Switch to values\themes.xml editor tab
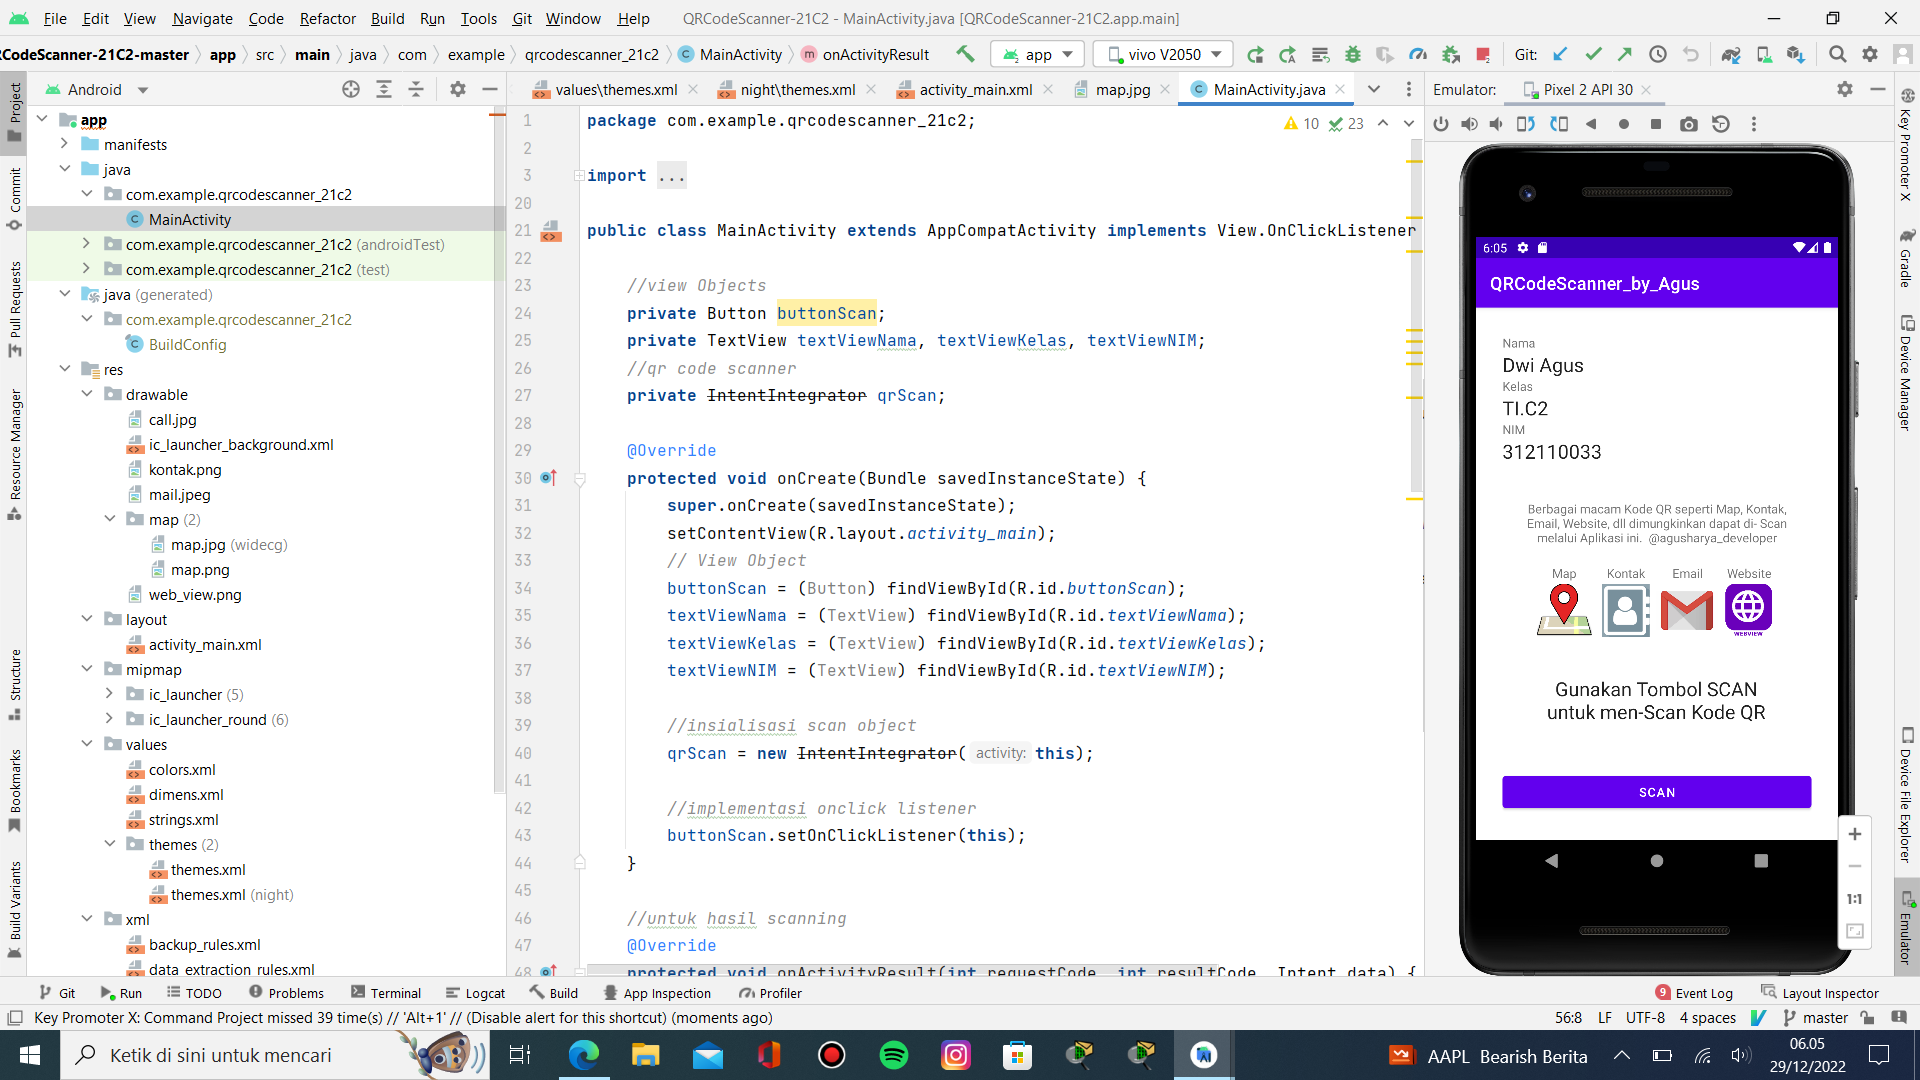 (616, 89)
